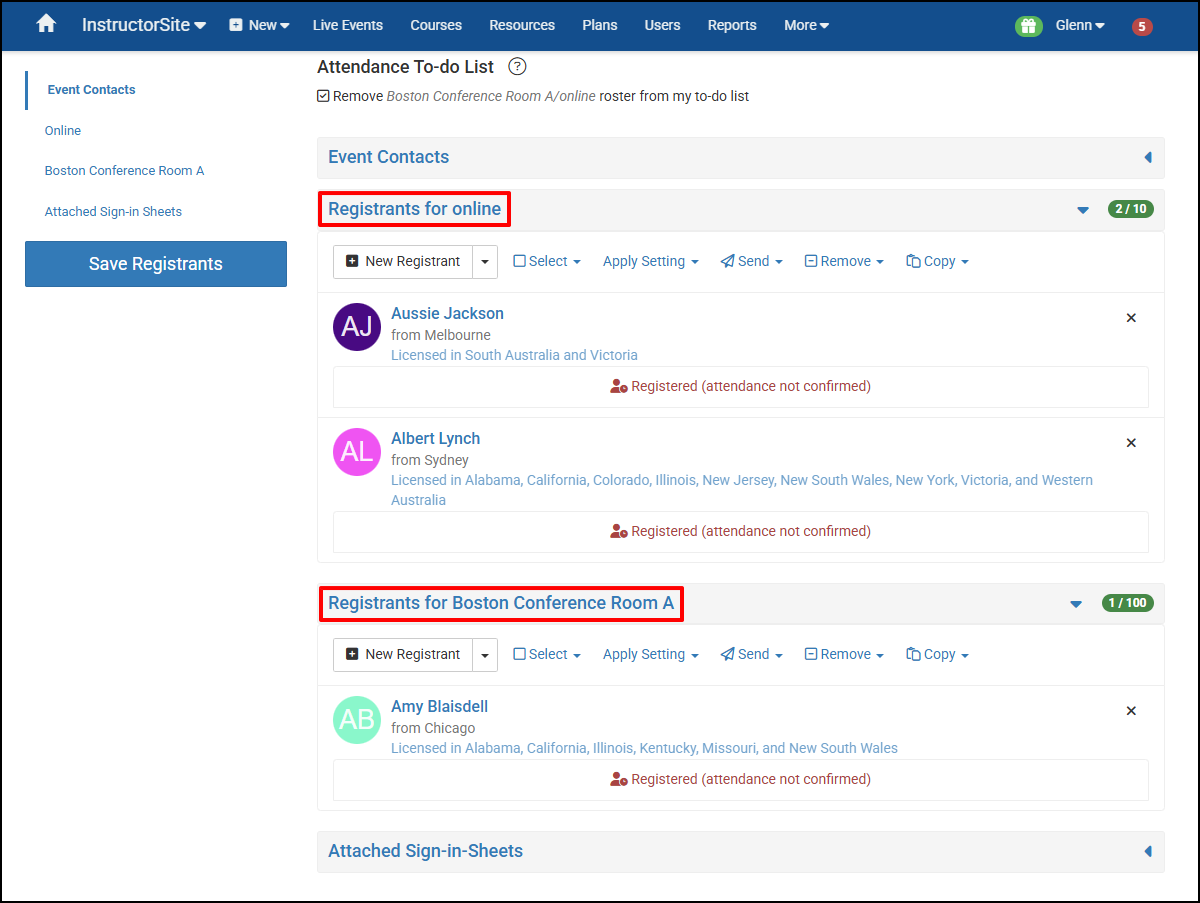This screenshot has height=903, width=1200.
Task: Click Licensed in South Australia and Victoria link
Action: (x=514, y=355)
